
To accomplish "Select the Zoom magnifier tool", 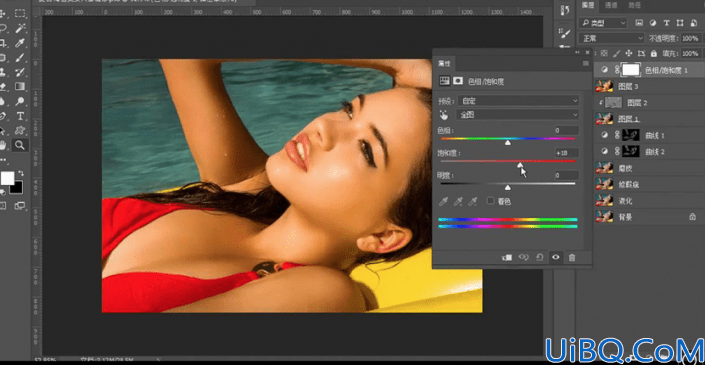I will pyautogui.click(x=19, y=145).
